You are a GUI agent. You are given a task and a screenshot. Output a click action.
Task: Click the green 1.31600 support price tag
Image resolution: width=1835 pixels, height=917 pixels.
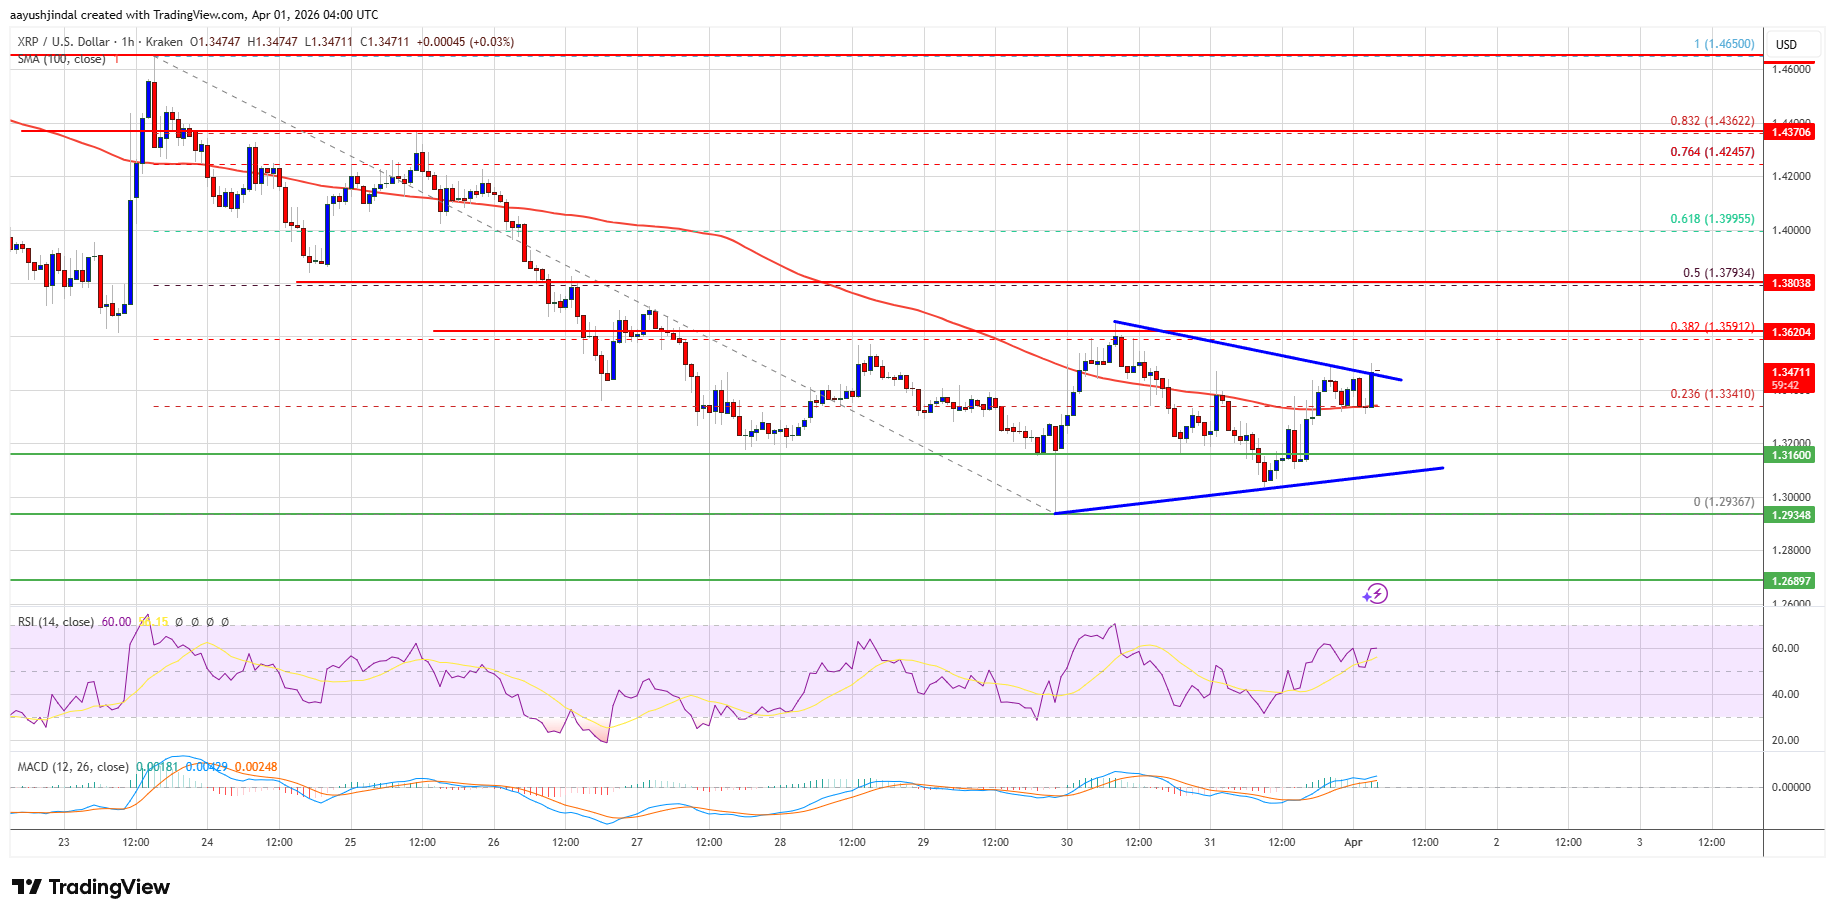click(1791, 455)
